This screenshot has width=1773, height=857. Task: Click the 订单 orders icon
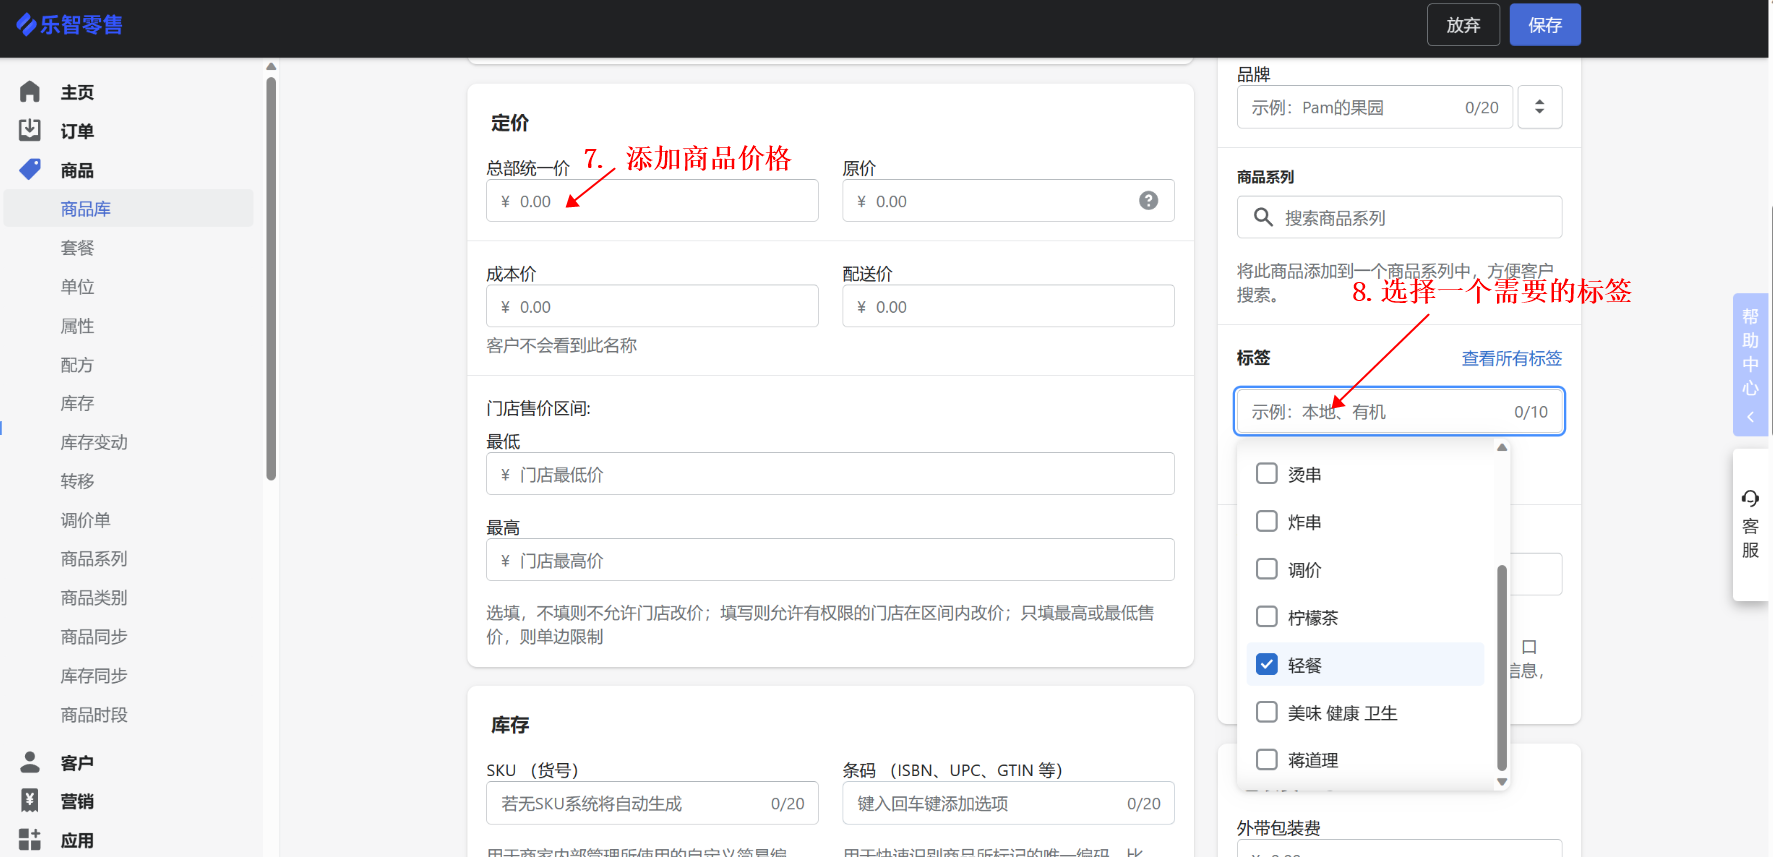30,130
